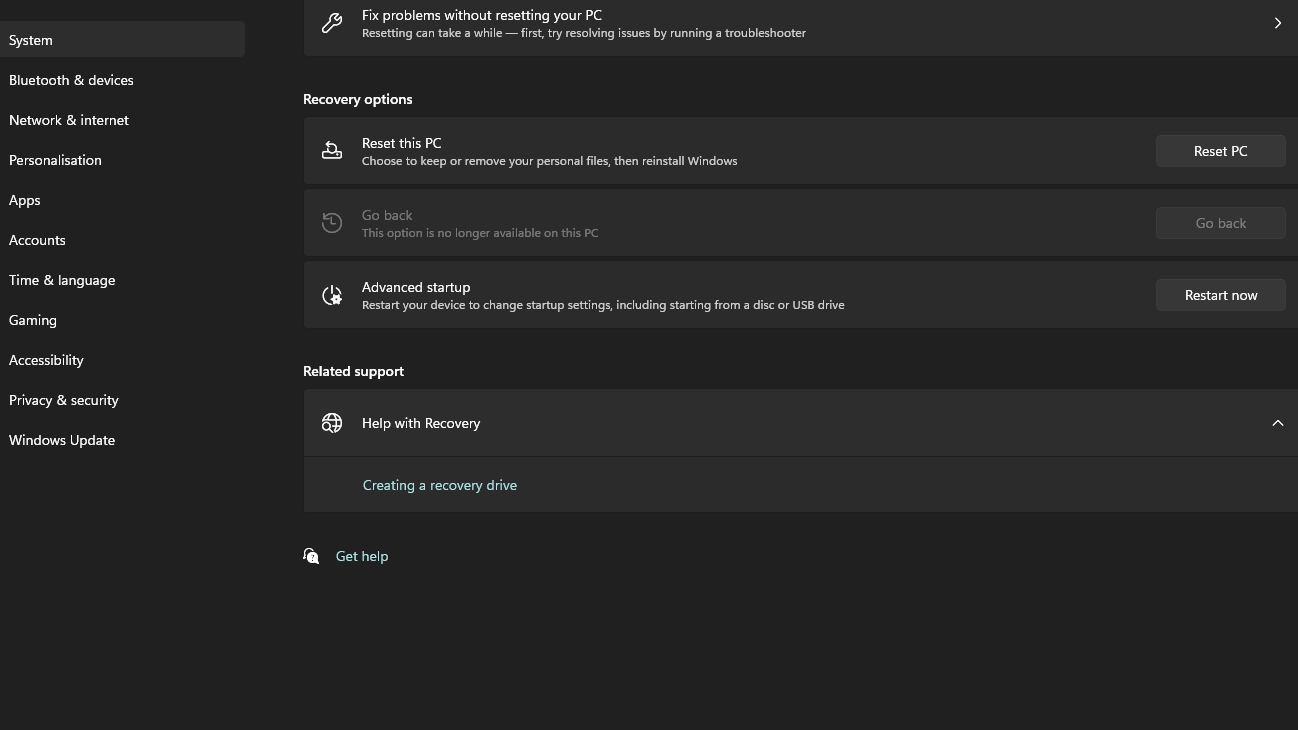The width and height of the screenshot is (1298, 730).
Task: Click the wrench troubleshooter icon
Action: (332, 23)
